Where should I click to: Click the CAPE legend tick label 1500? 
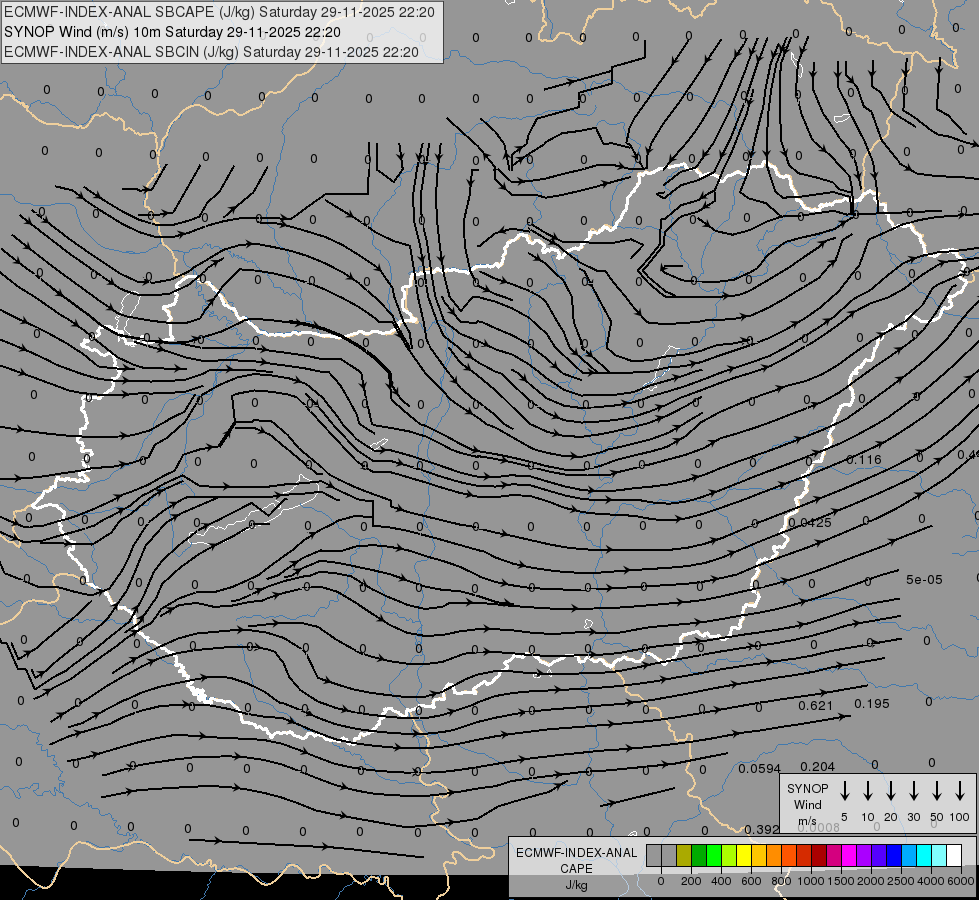pos(841,881)
